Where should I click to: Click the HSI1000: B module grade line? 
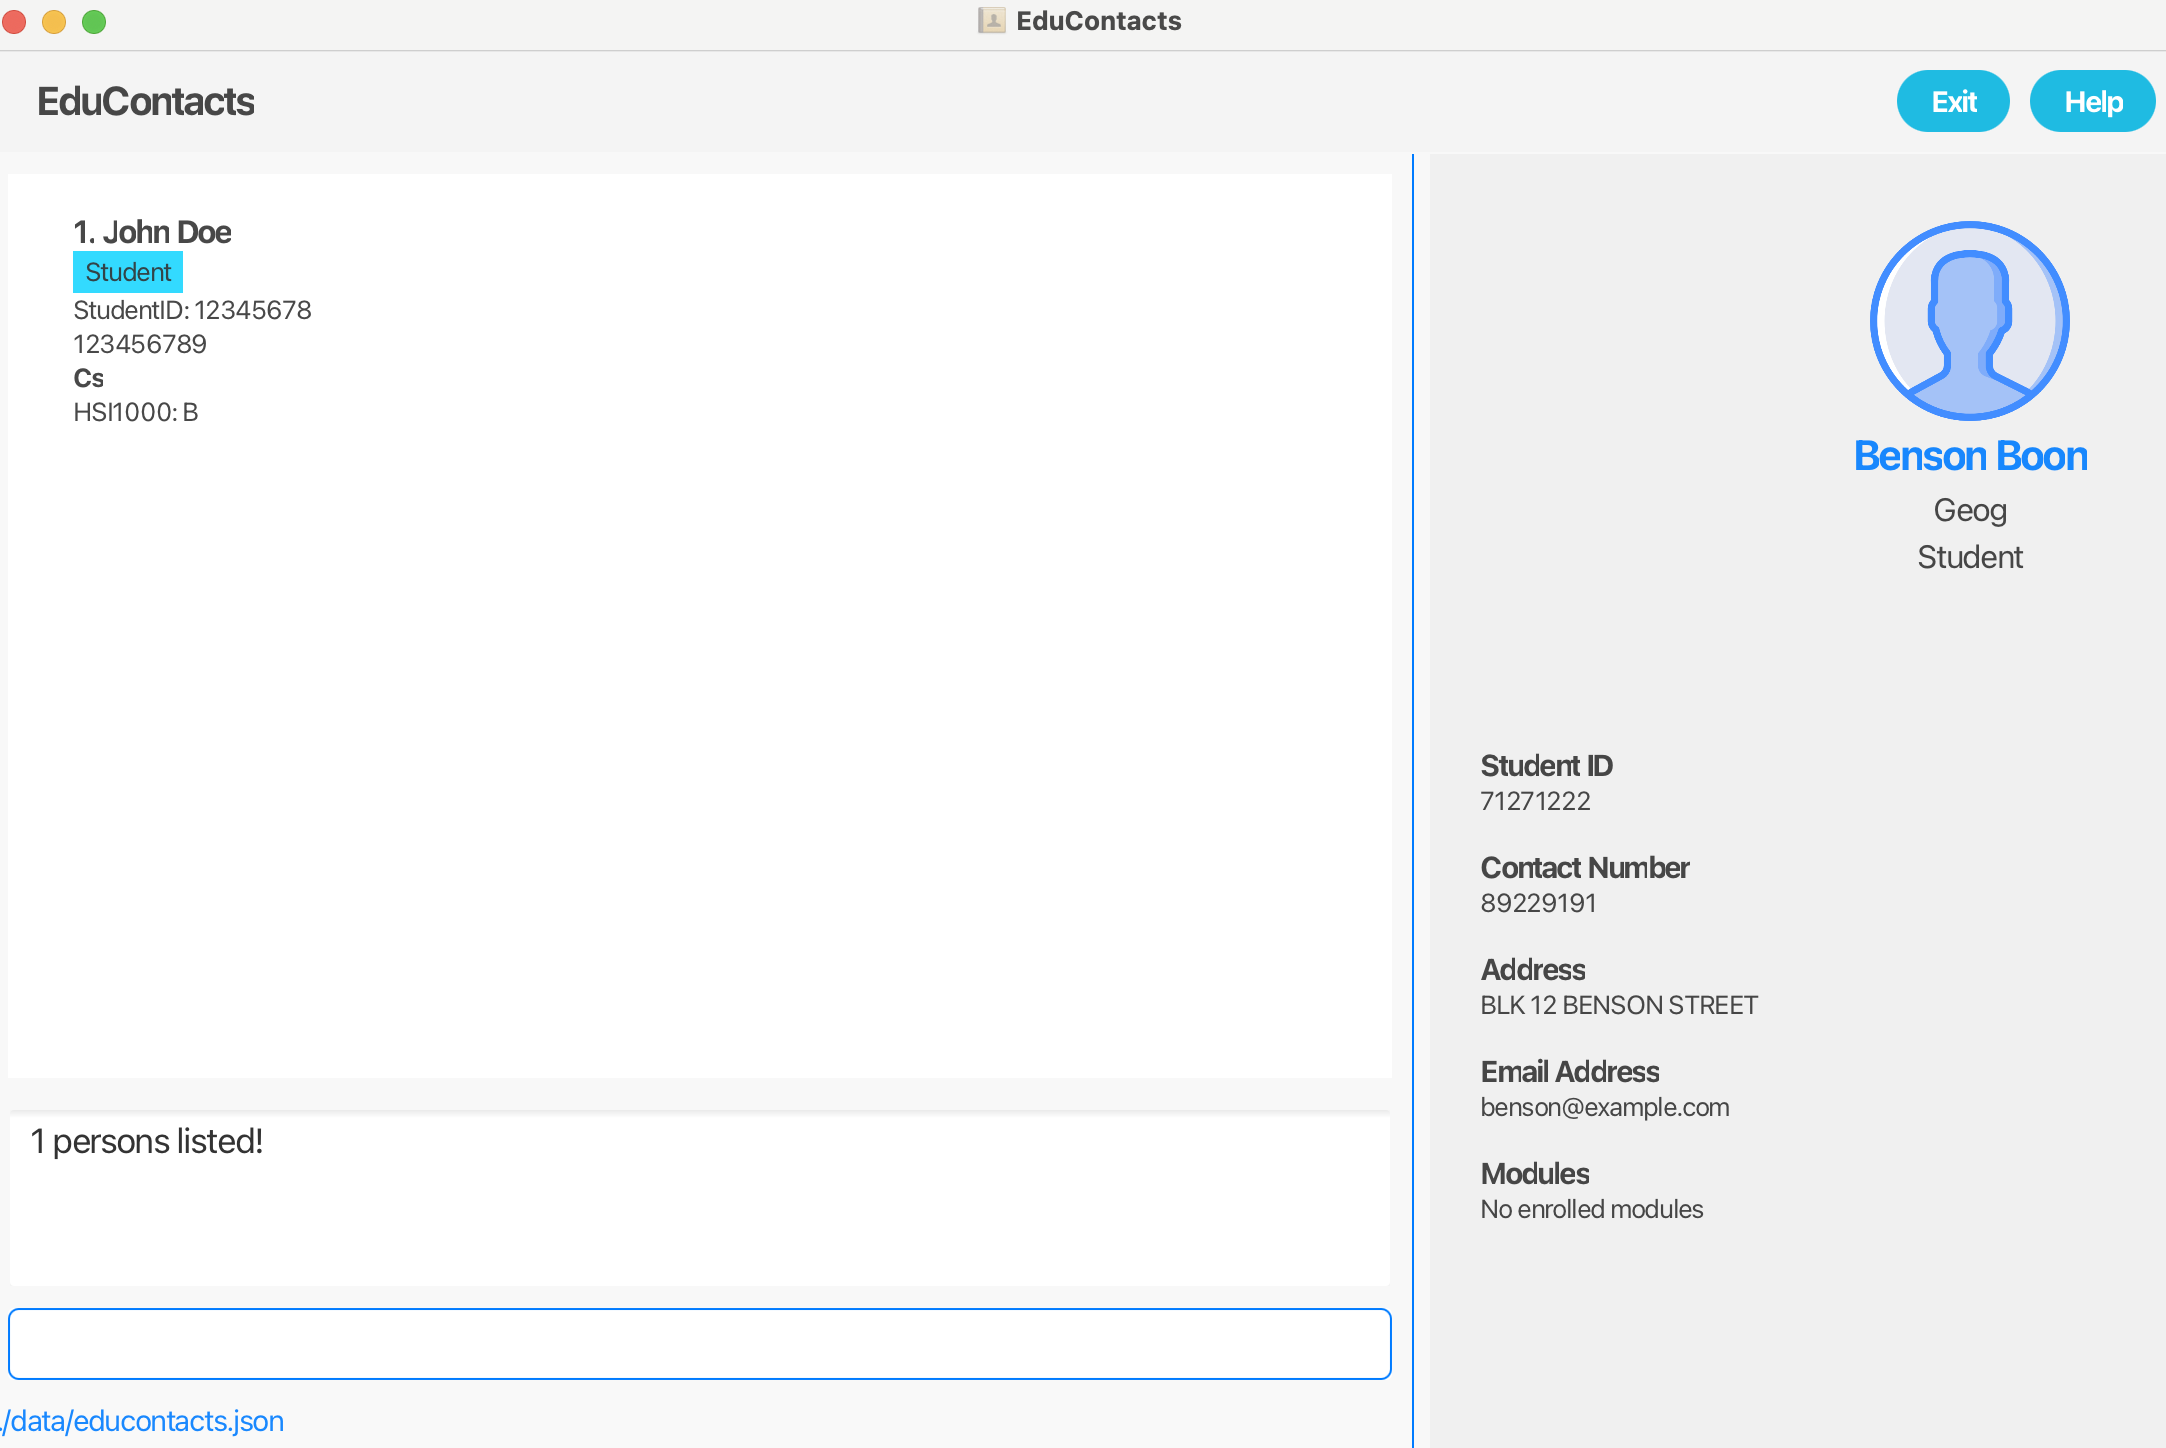point(136,412)
